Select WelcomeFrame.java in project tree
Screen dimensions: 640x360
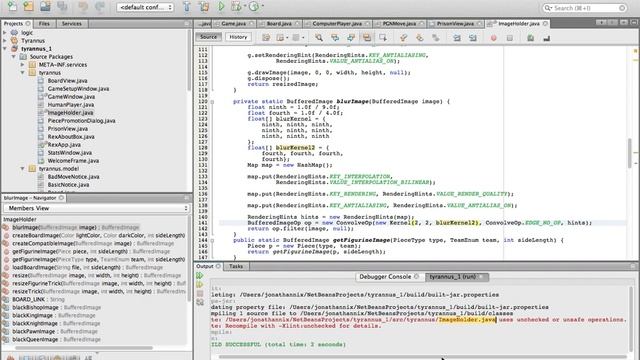(x=73, y=161)
